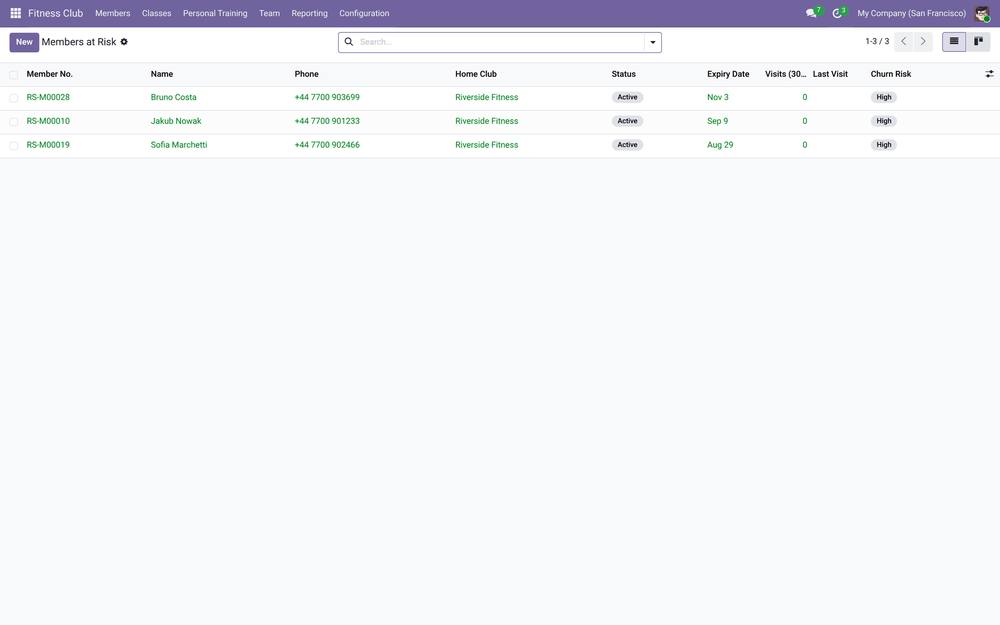Screen dimensions: 1000x625
Task: Click the New button
Action: tap(24, 42)
